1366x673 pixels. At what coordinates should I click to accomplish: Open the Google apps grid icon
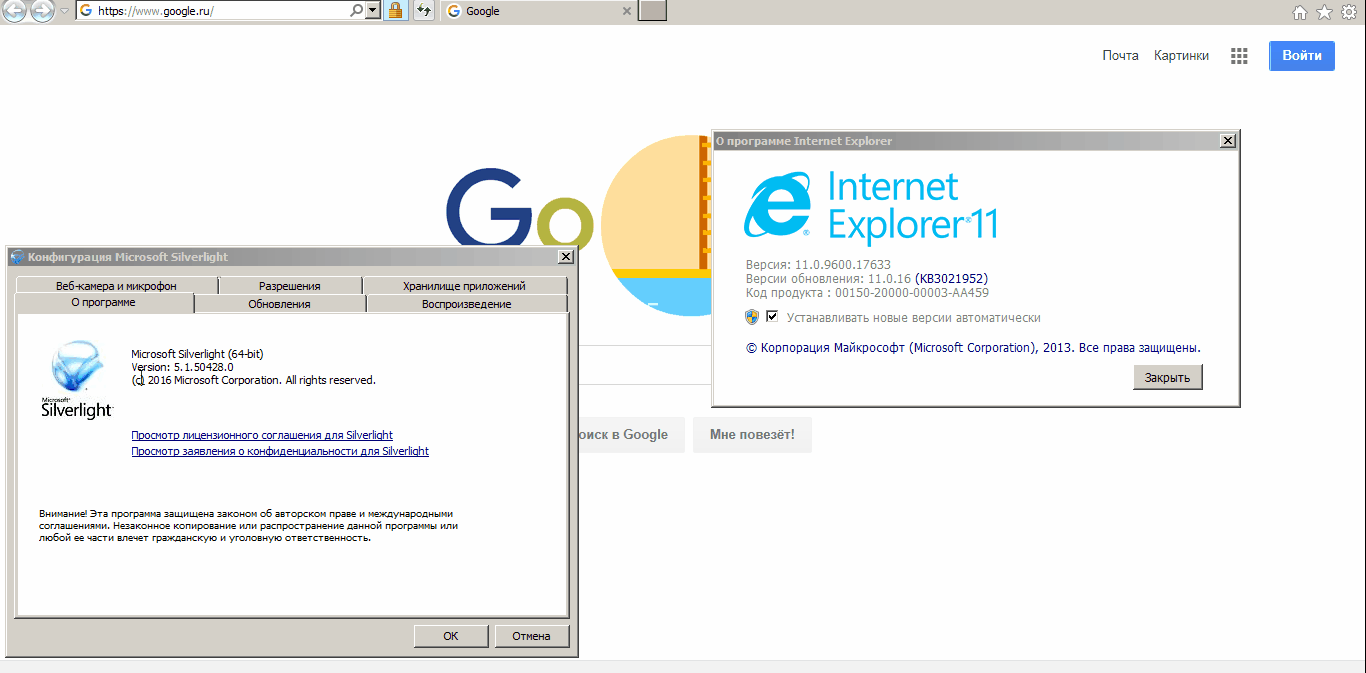point(1239,56)
